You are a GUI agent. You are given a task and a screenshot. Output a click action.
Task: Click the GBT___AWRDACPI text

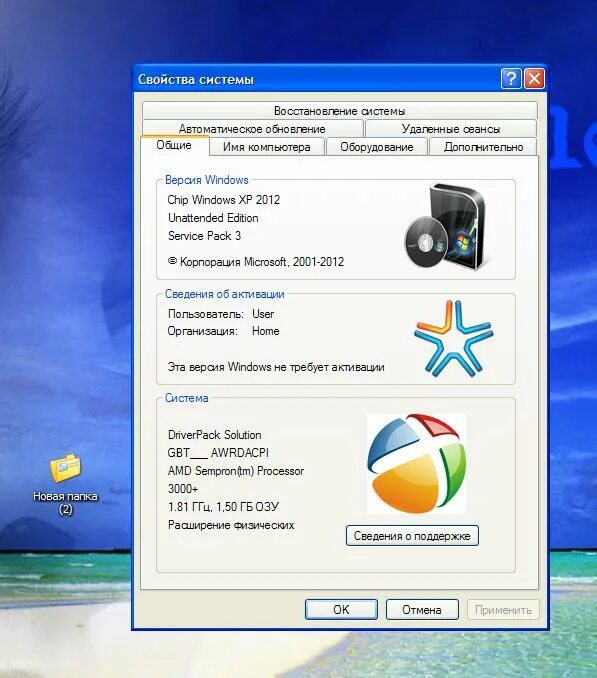click(218, 453)
